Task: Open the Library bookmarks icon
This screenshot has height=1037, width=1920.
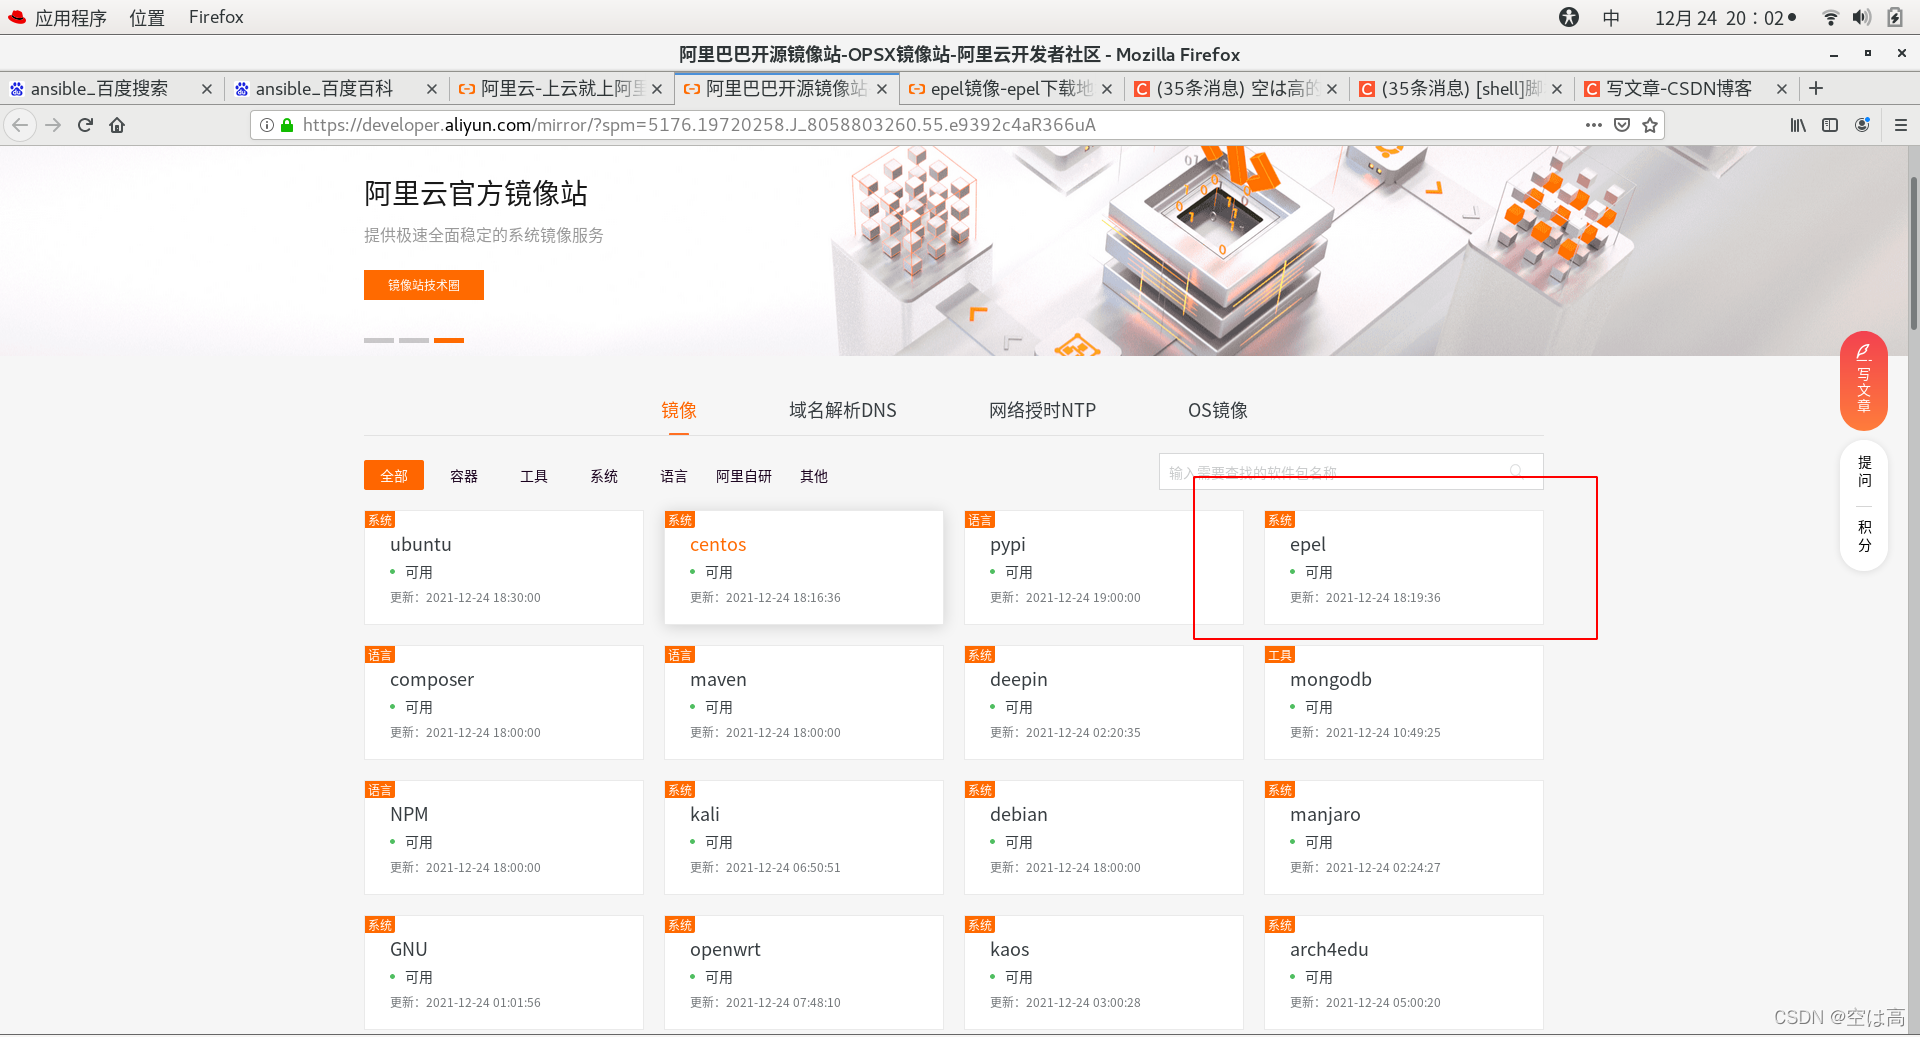Action: (1798, 125)
